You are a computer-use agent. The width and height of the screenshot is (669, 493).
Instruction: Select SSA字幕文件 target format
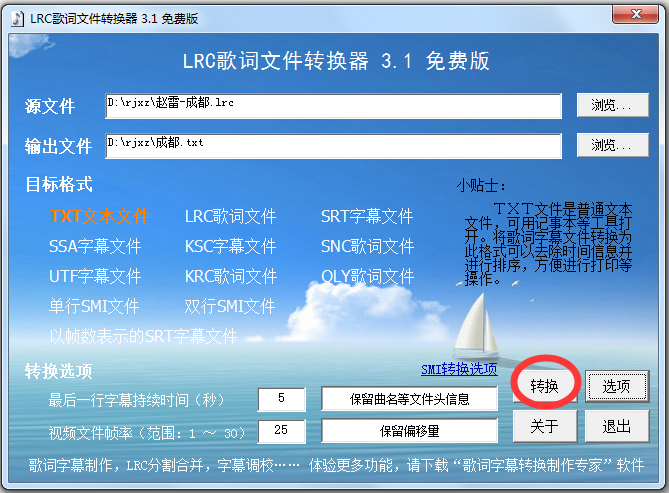[95, 246]
